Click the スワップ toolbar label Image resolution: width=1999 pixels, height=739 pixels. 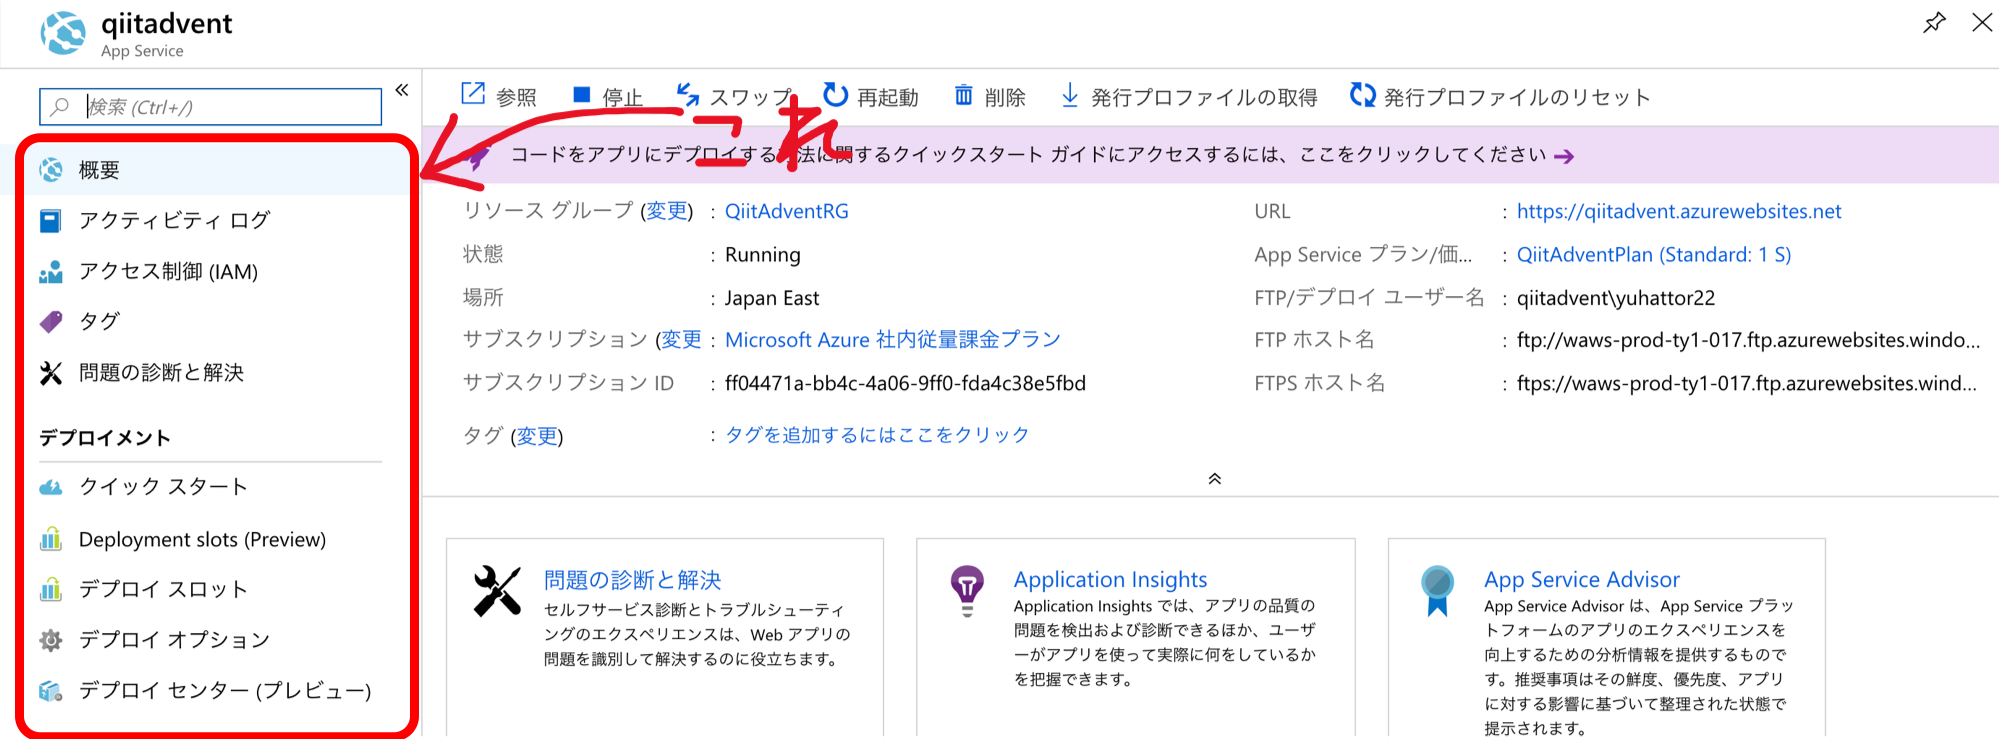[751, 97]
